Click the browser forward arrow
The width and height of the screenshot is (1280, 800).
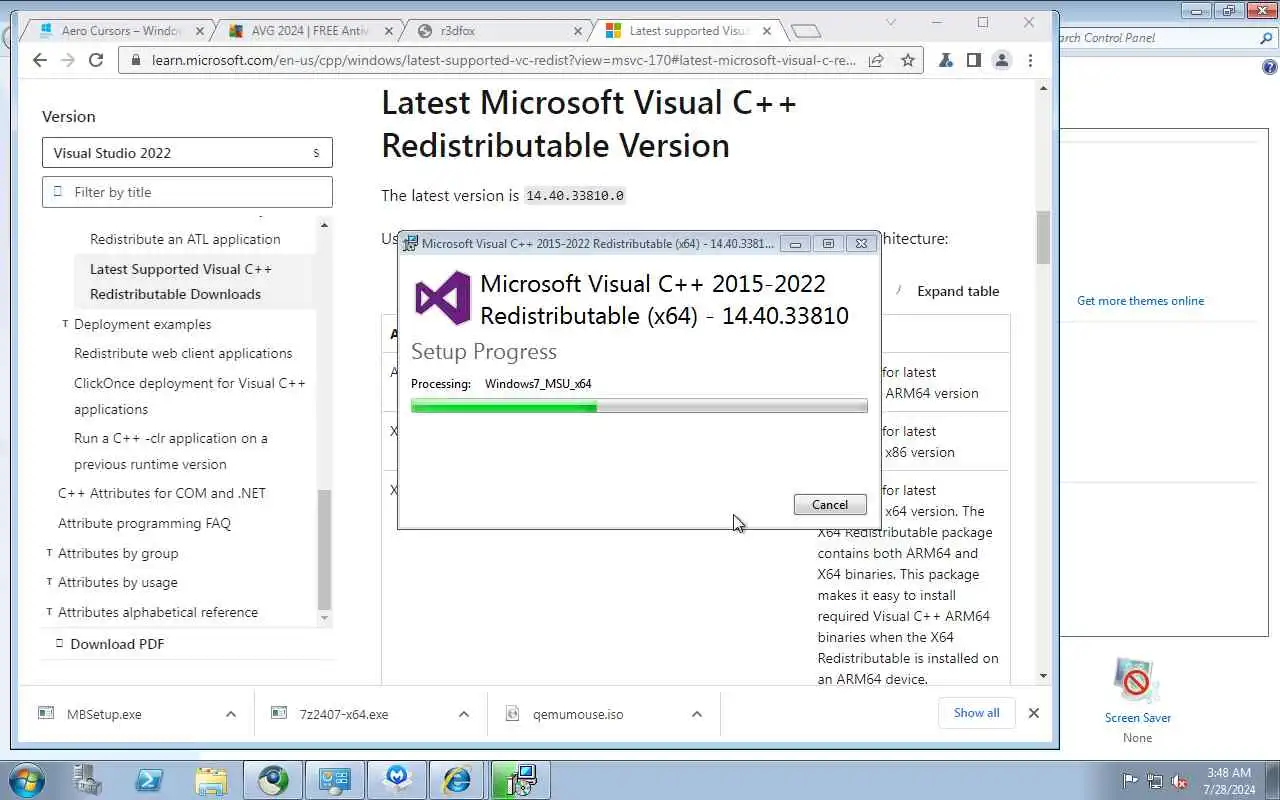tap(67, 60)
